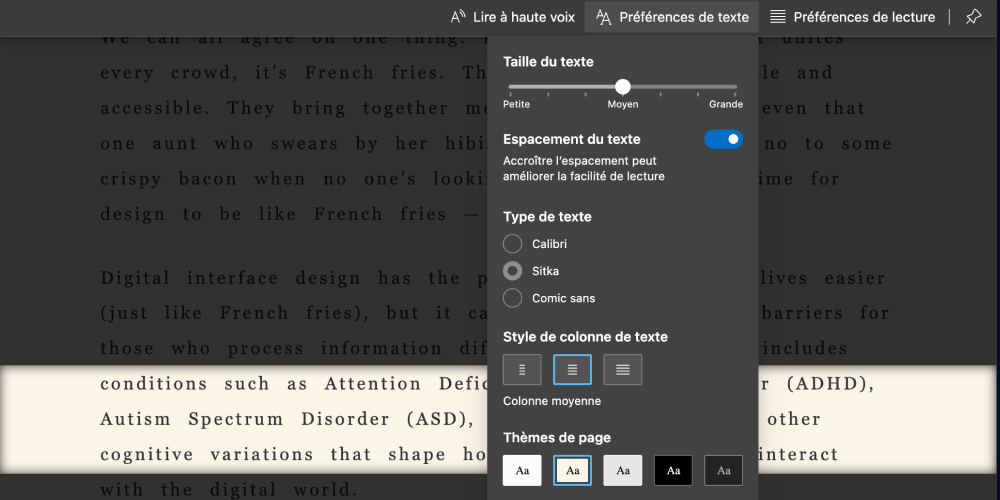Apply the white page theme
The height and width of the screenshot is (500, 1000).
(x=522, y=470)
